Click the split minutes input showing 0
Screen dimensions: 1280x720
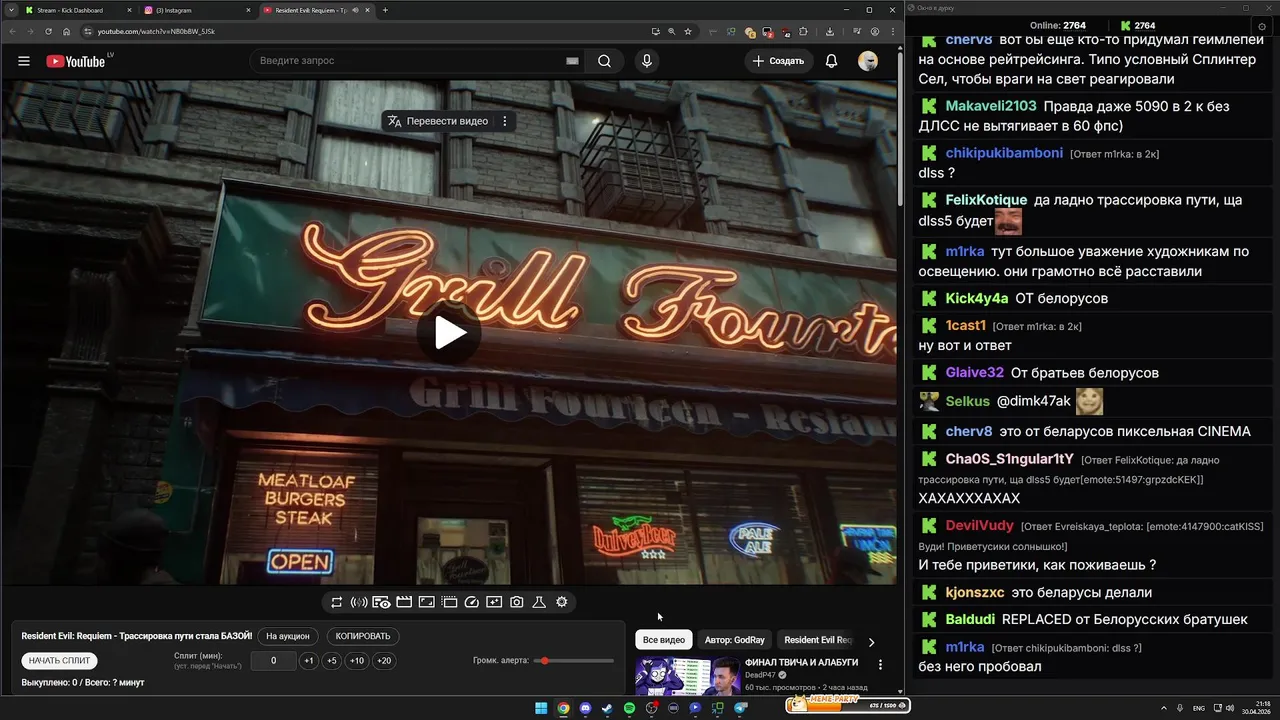click(x=273, y=661)
